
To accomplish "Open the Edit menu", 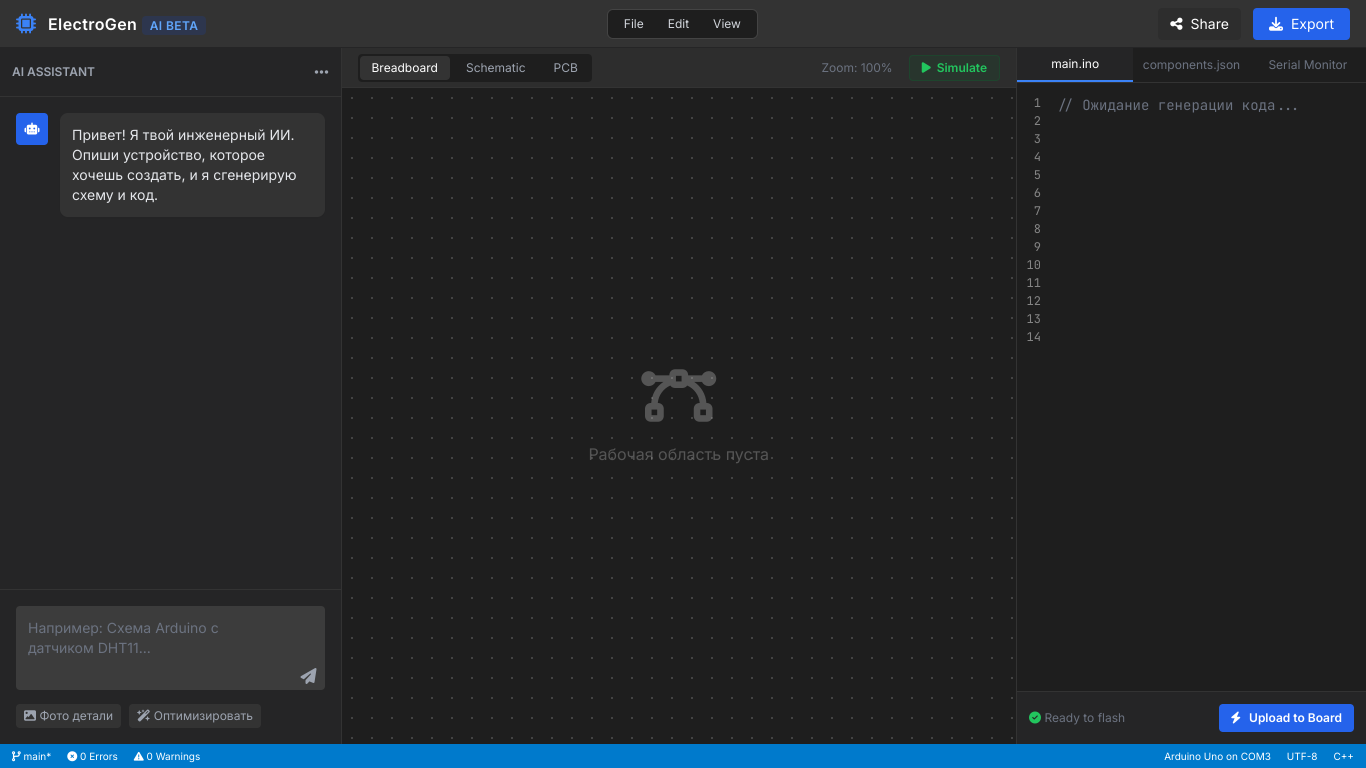I will point(678,24).
